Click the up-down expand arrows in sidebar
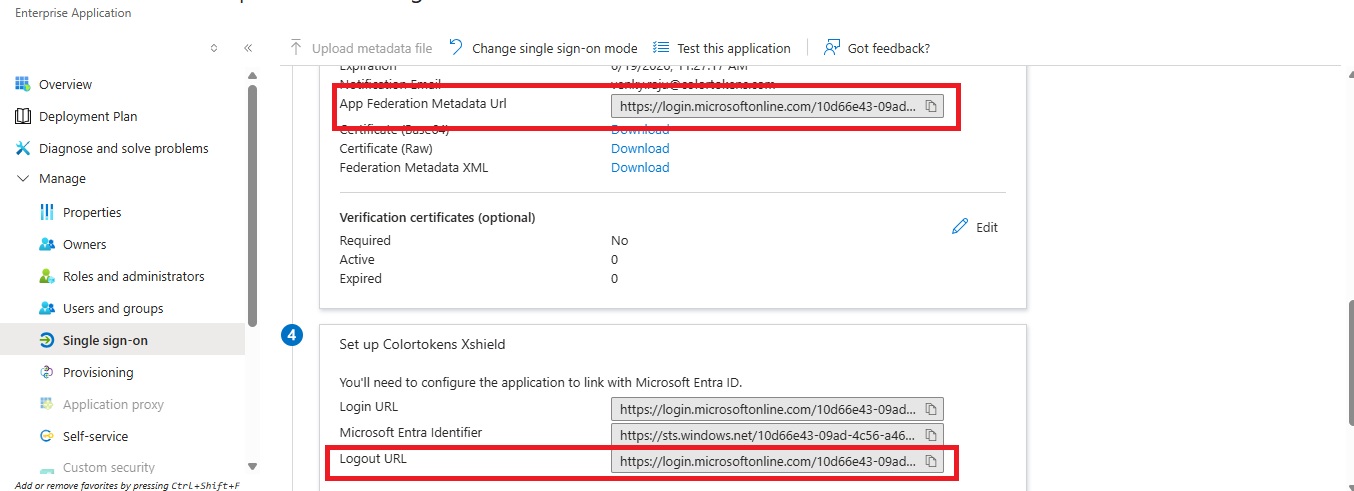 coord(214,48)
